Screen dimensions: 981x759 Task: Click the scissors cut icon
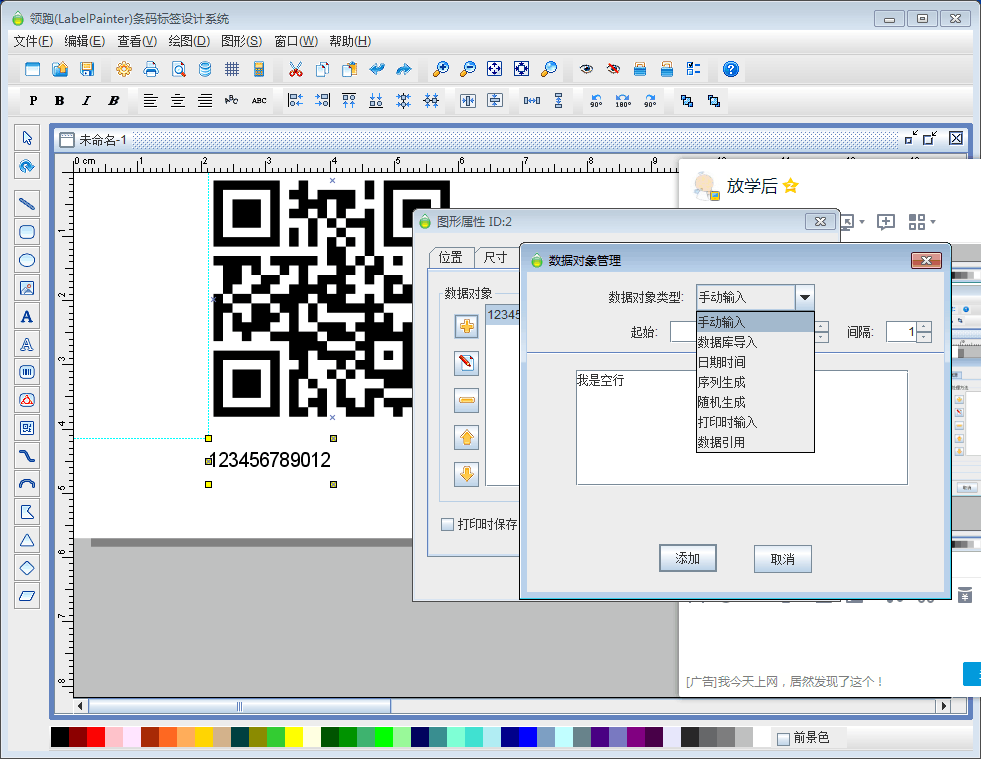295,69
